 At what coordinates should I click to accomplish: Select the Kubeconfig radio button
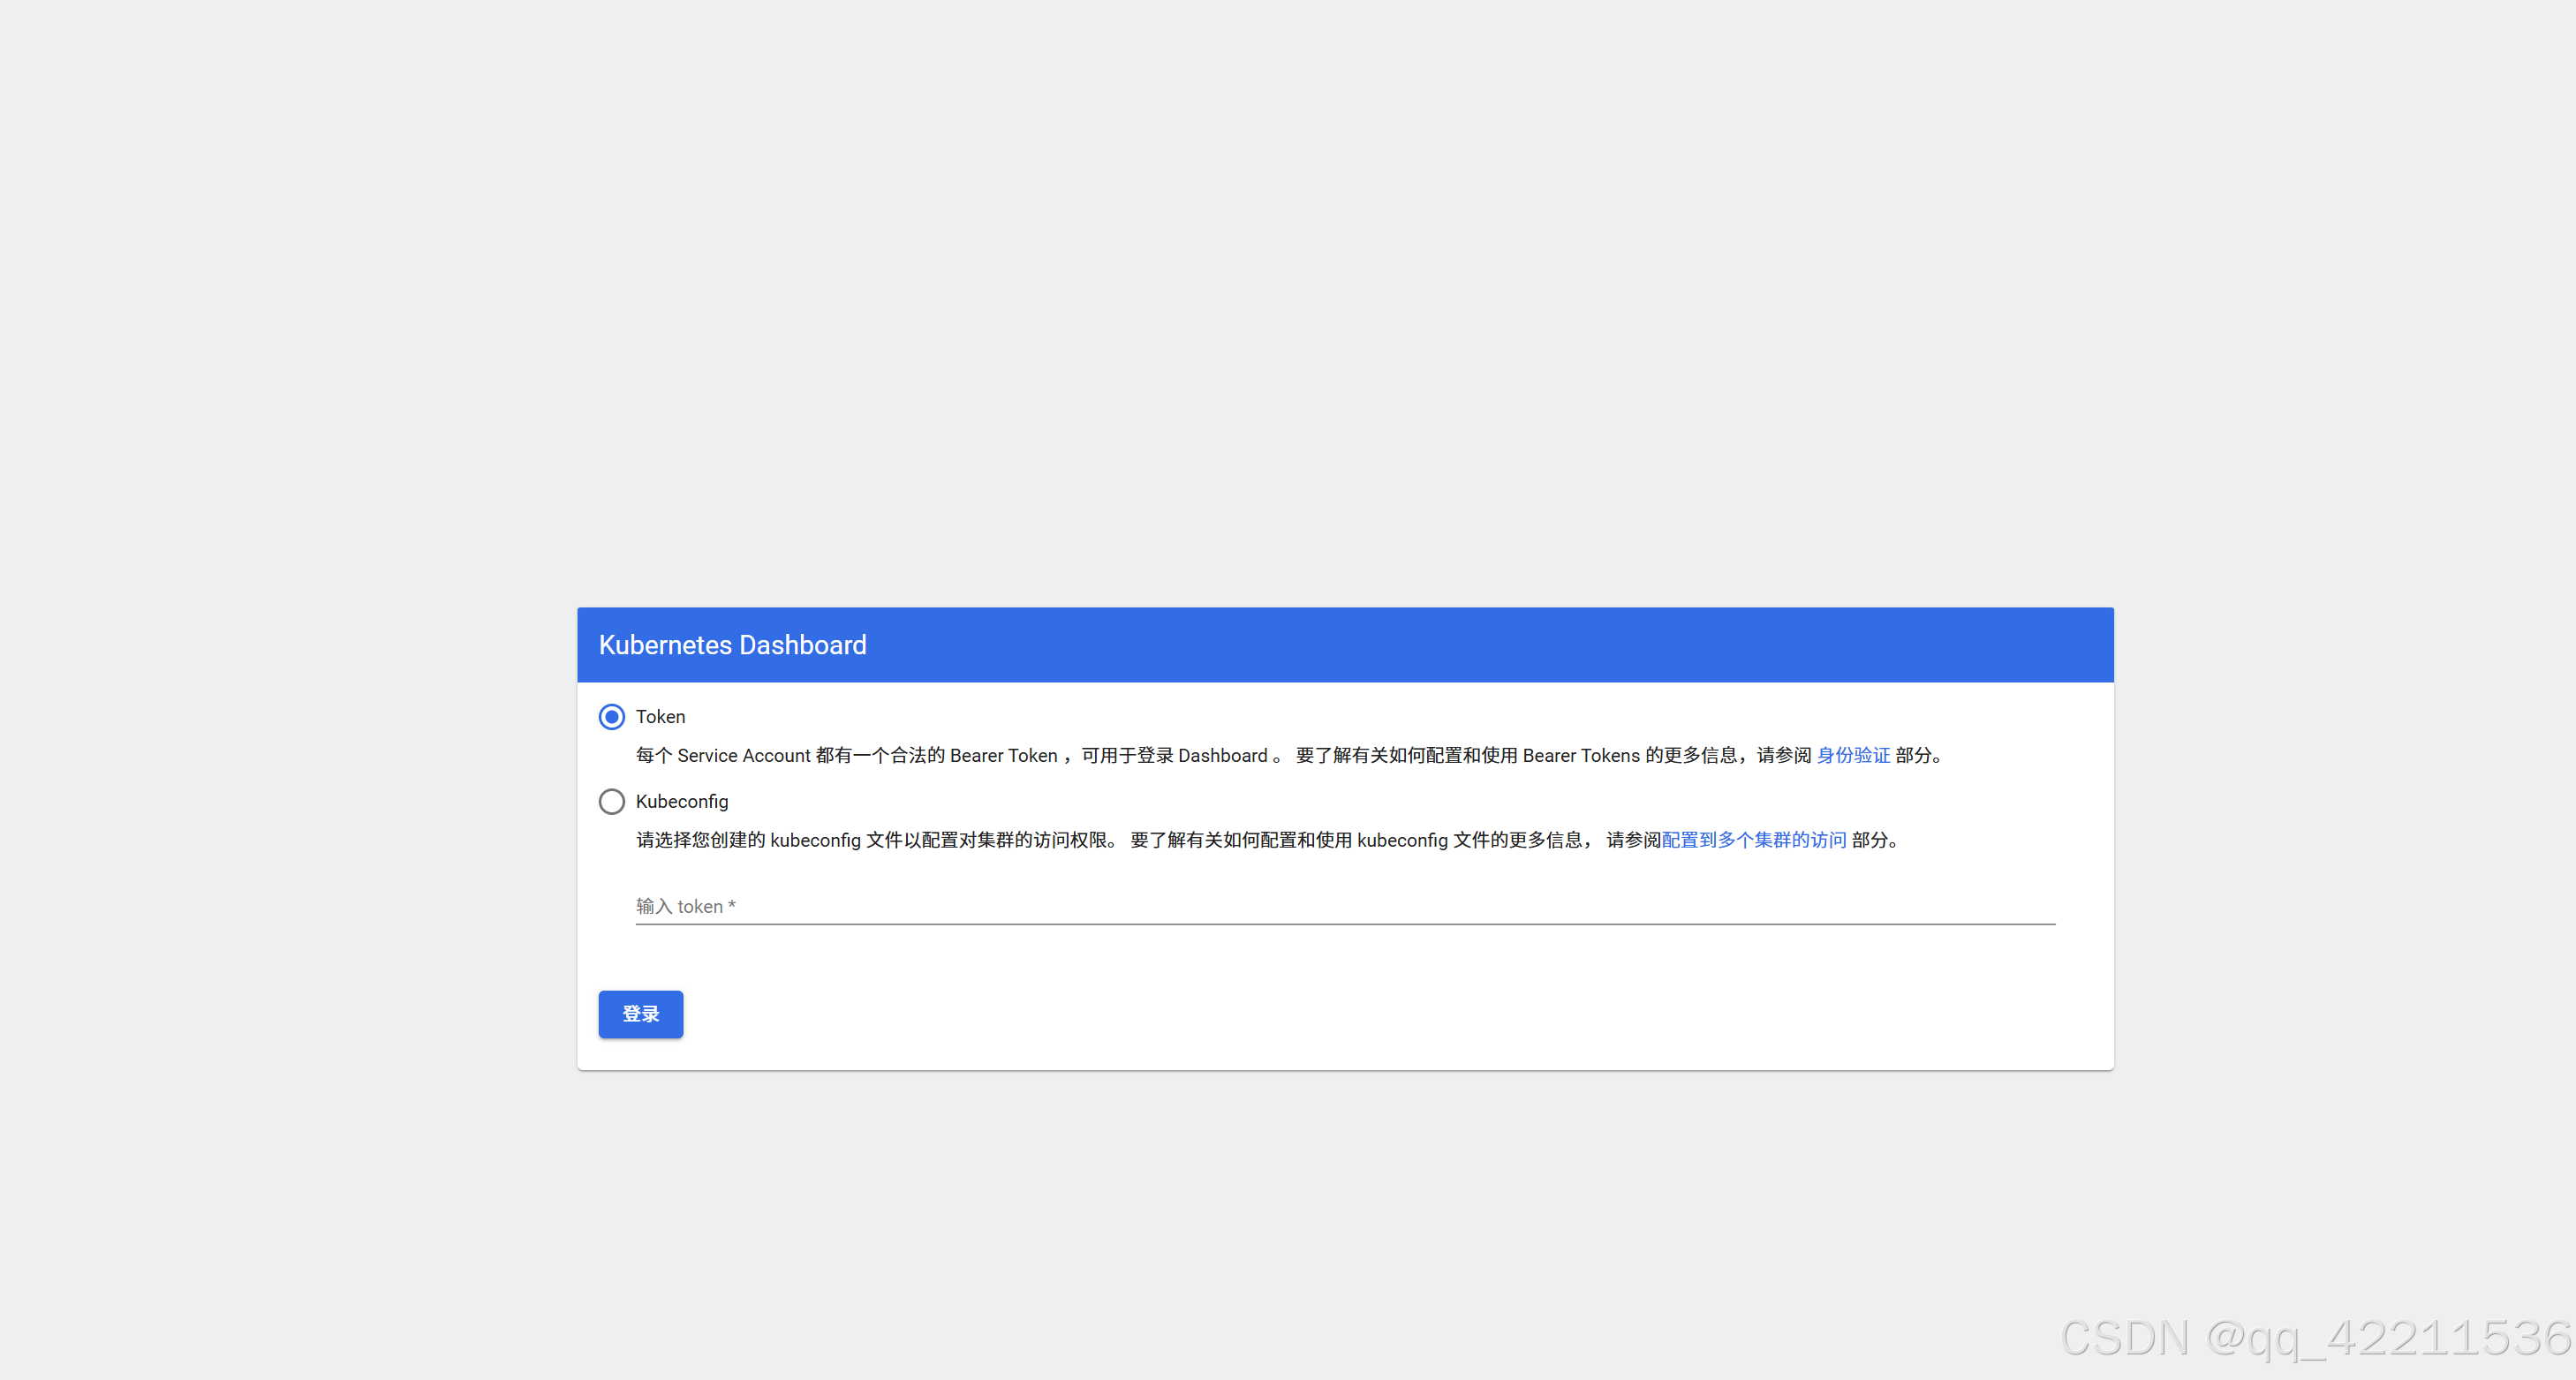611,801
